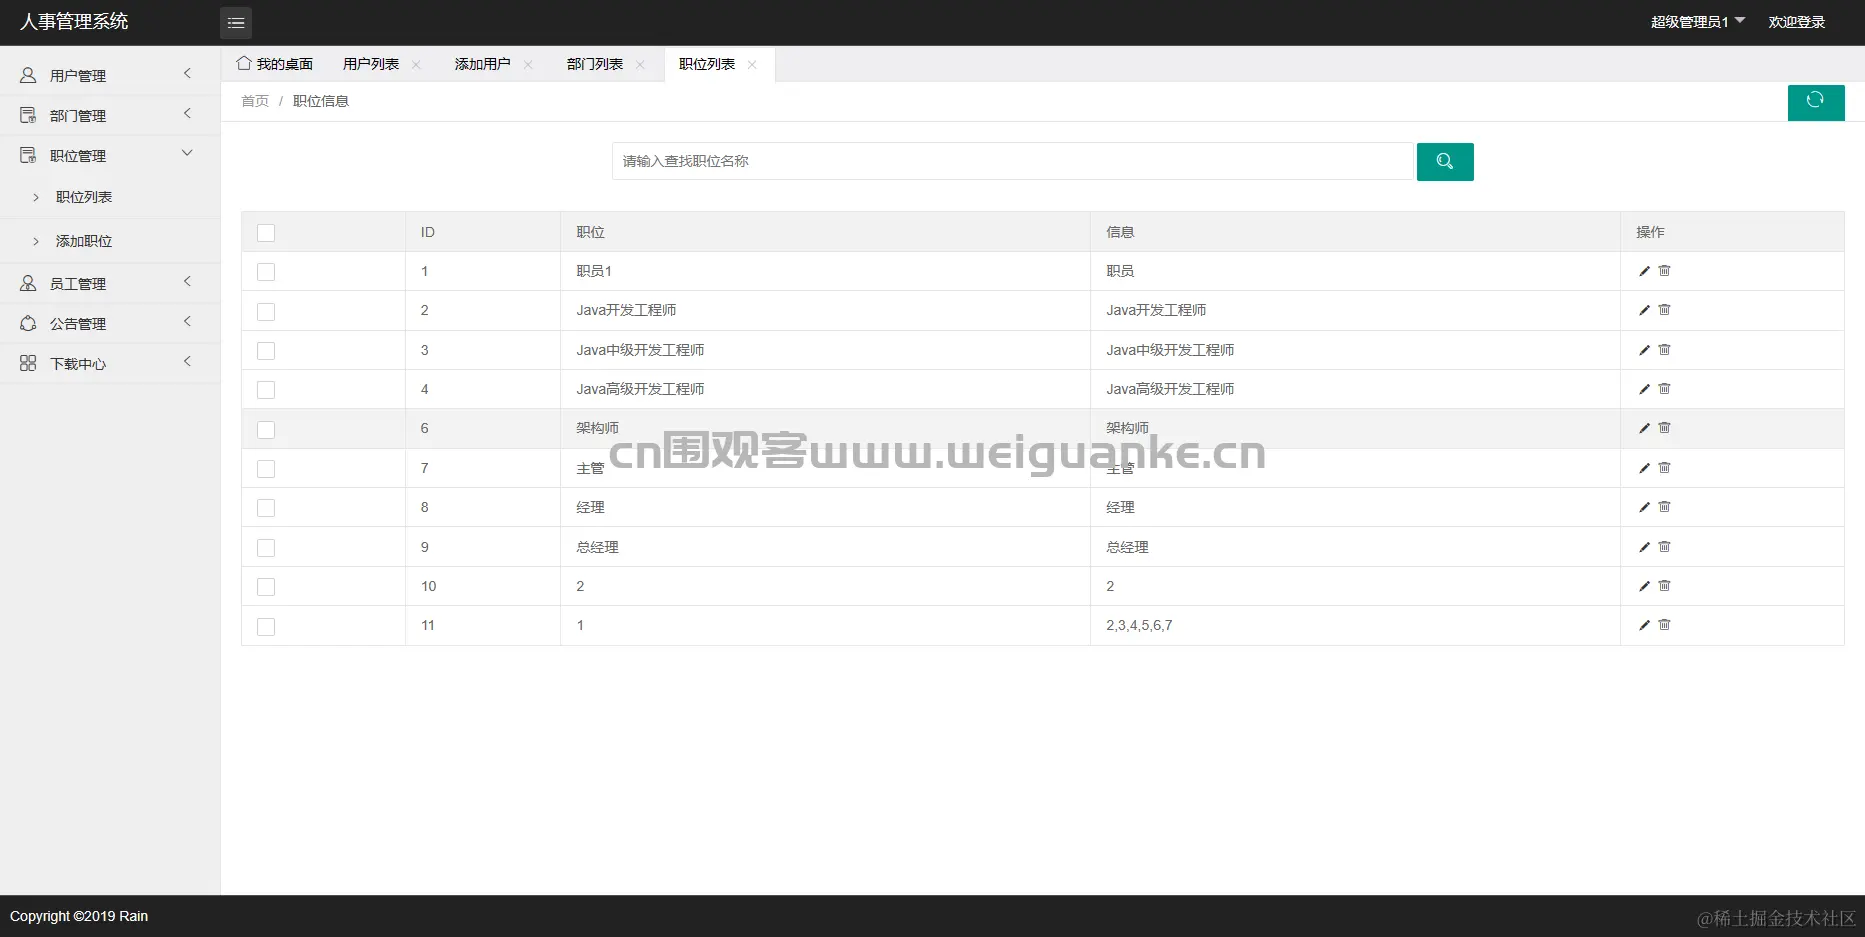Delete the row with ID 10
Screen dimensions: 1865x937
coord(1665,586)
